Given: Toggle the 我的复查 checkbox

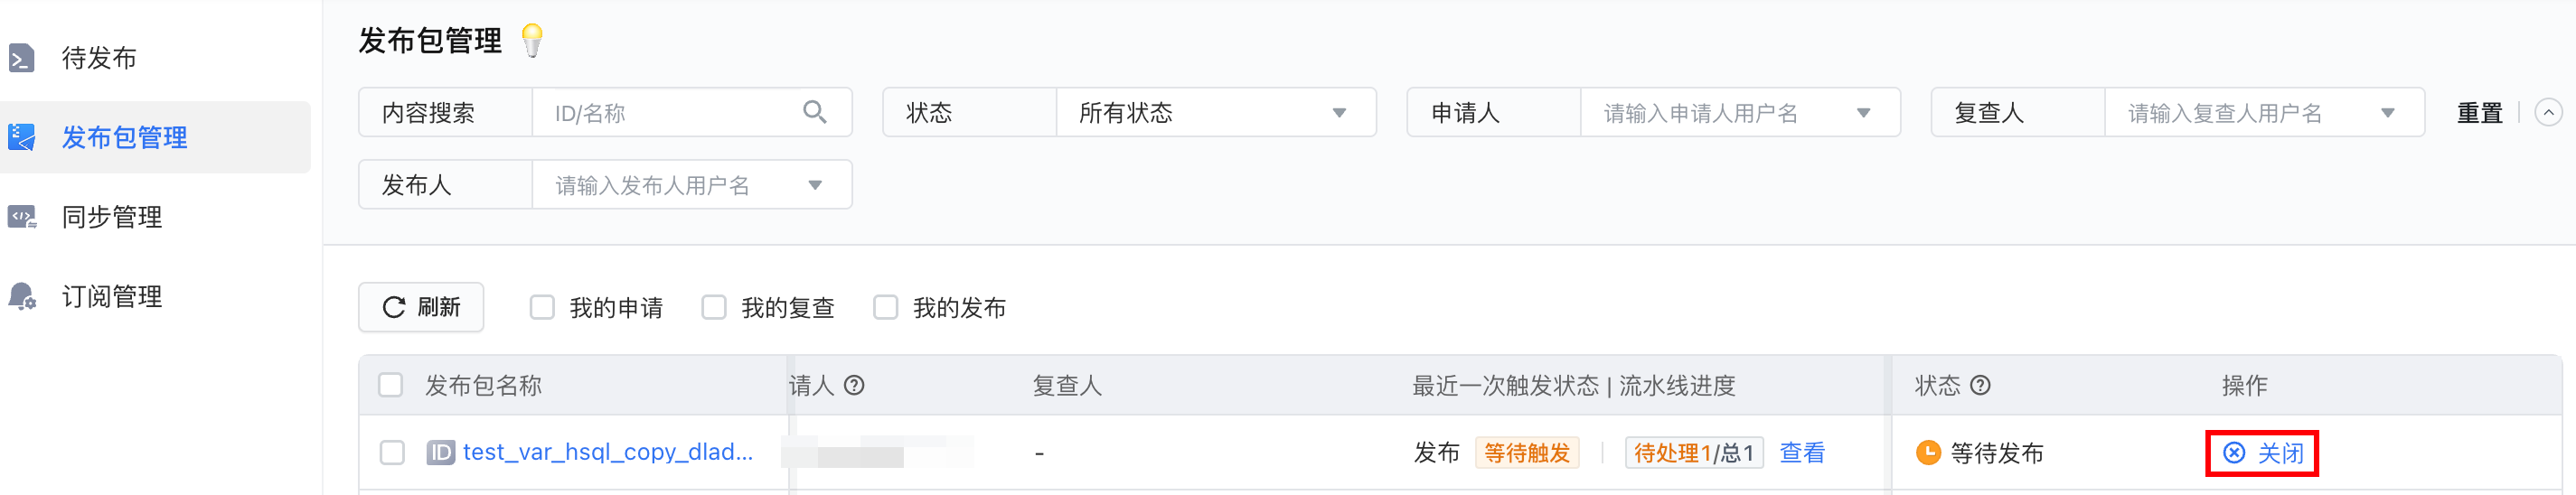Looking at the screenshot, I should tap(714, 307).
